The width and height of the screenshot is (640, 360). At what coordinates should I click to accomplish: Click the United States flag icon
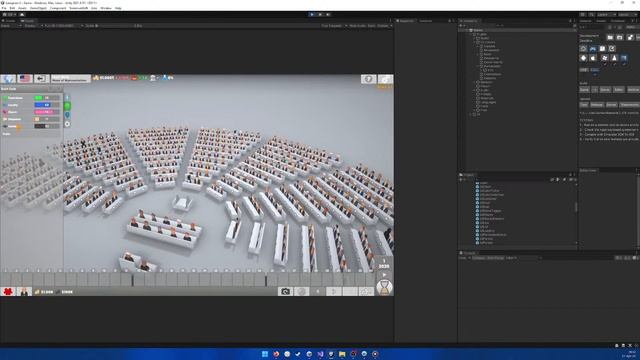point(24,78)
